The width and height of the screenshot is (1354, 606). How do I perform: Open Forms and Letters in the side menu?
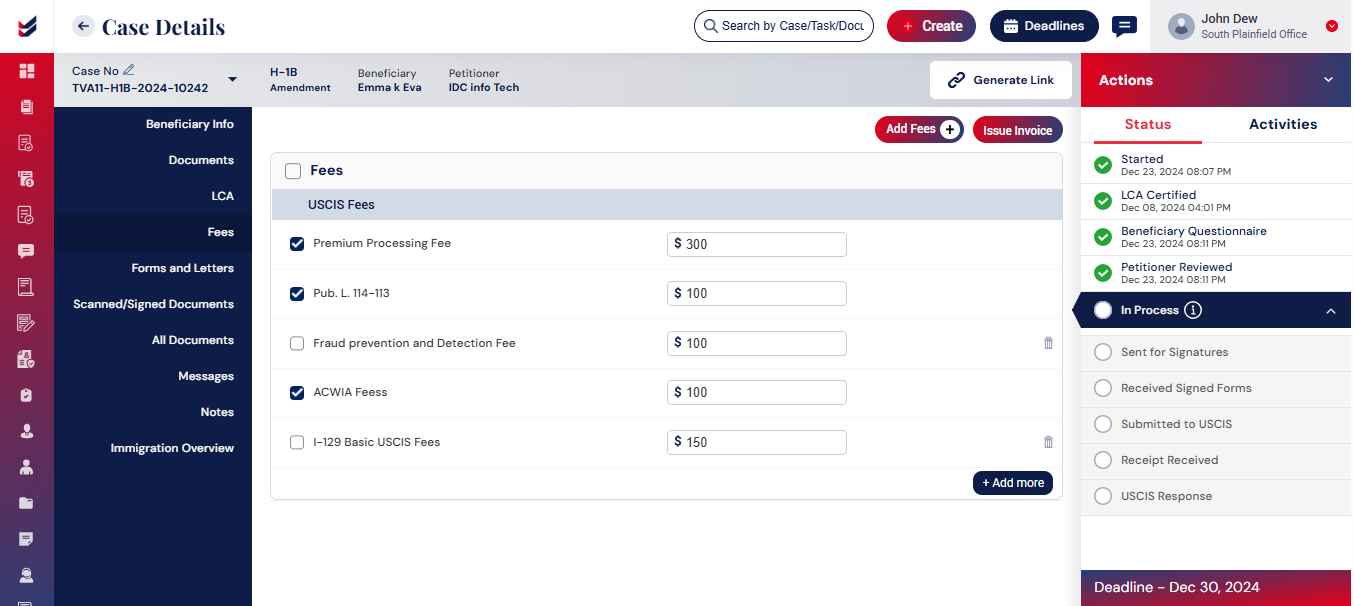tap(182, 268)
